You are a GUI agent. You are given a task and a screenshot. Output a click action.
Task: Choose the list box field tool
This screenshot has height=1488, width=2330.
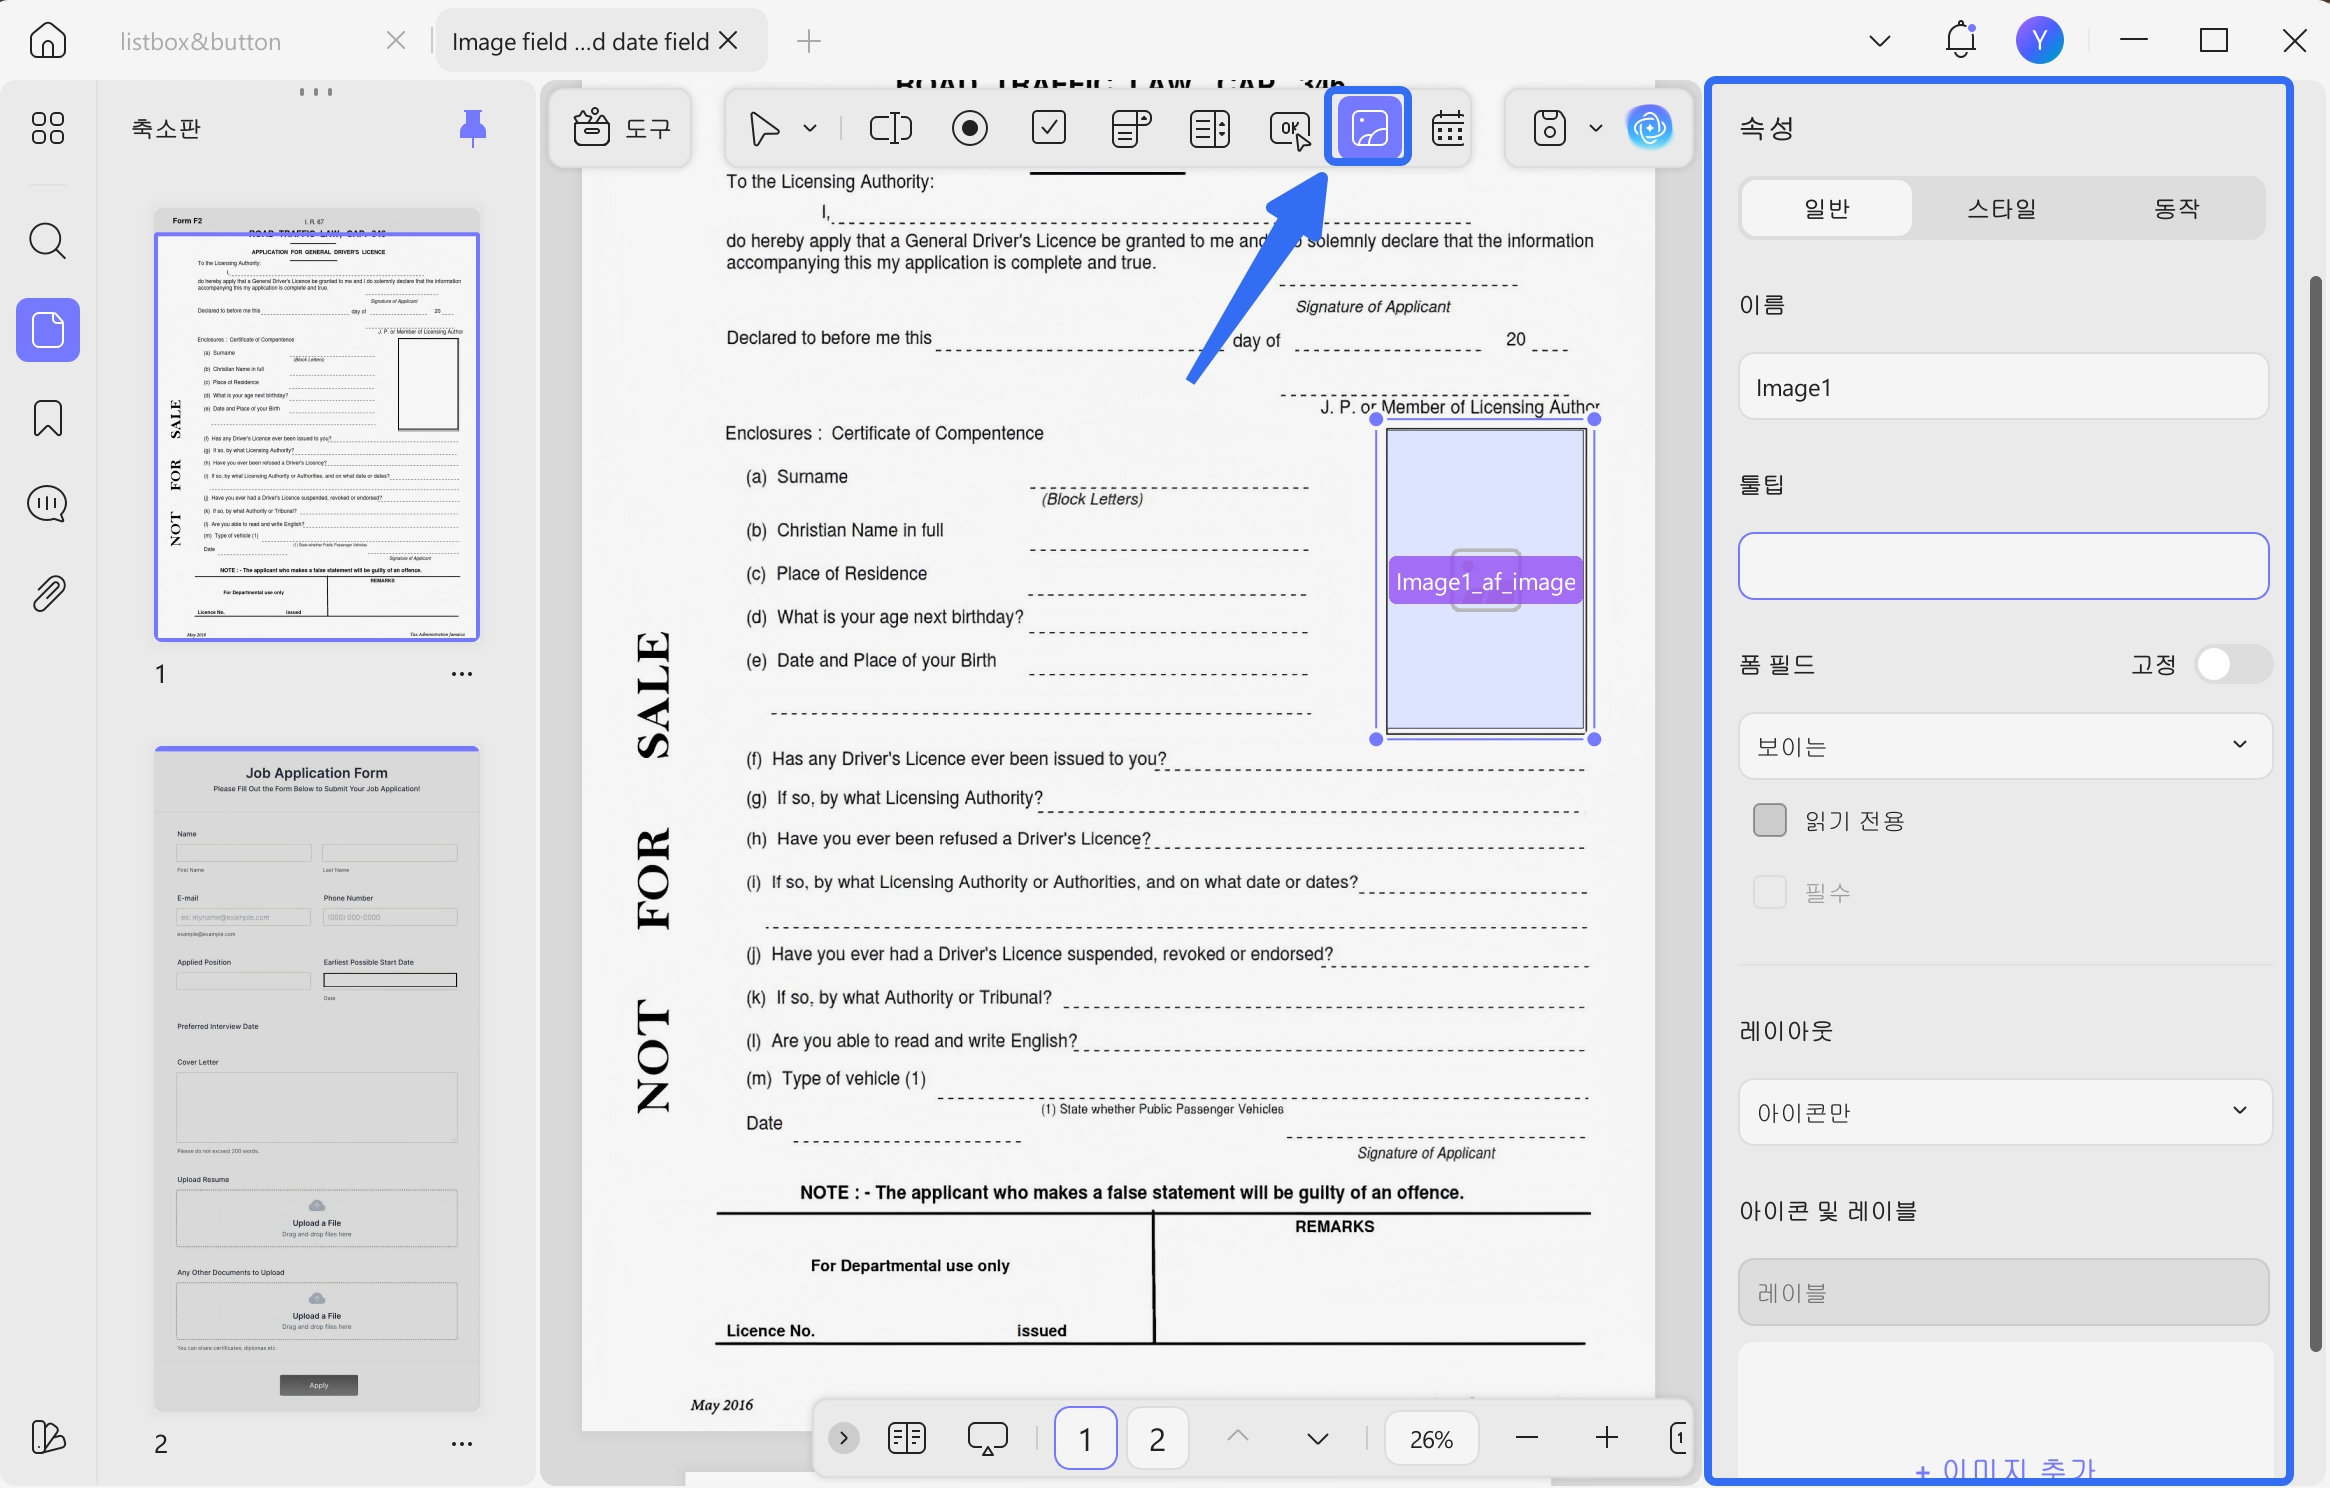(1210, 128)
